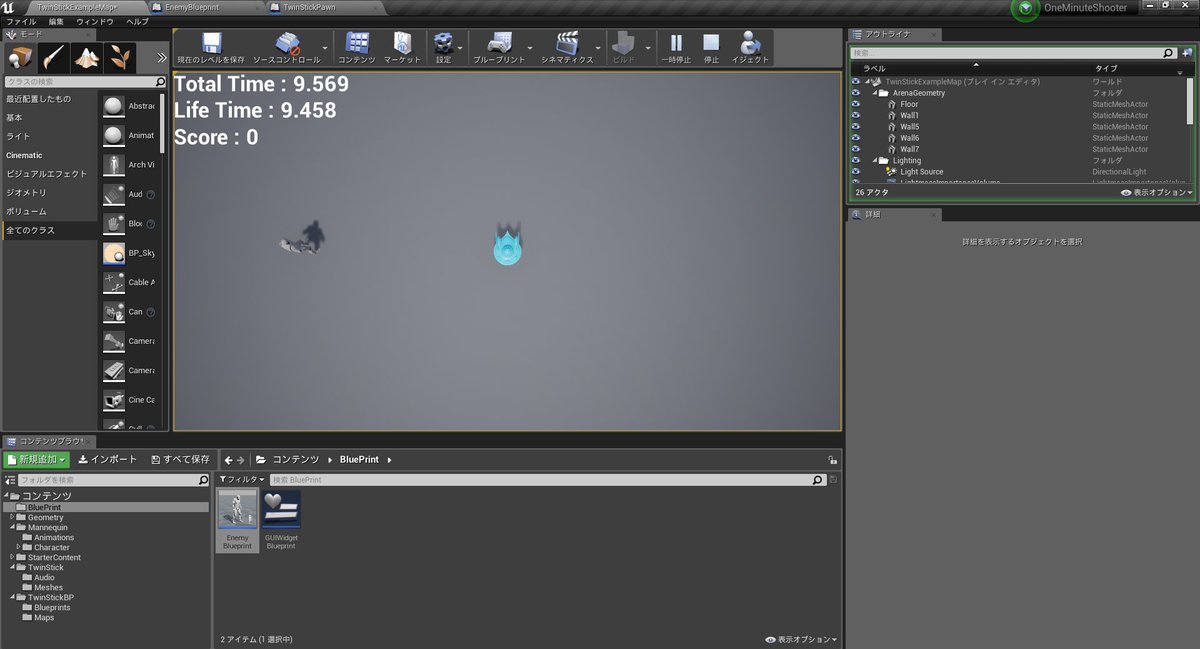Open Settings (設定) toolbar icon
1200x649 pixels.
(443, 47)
